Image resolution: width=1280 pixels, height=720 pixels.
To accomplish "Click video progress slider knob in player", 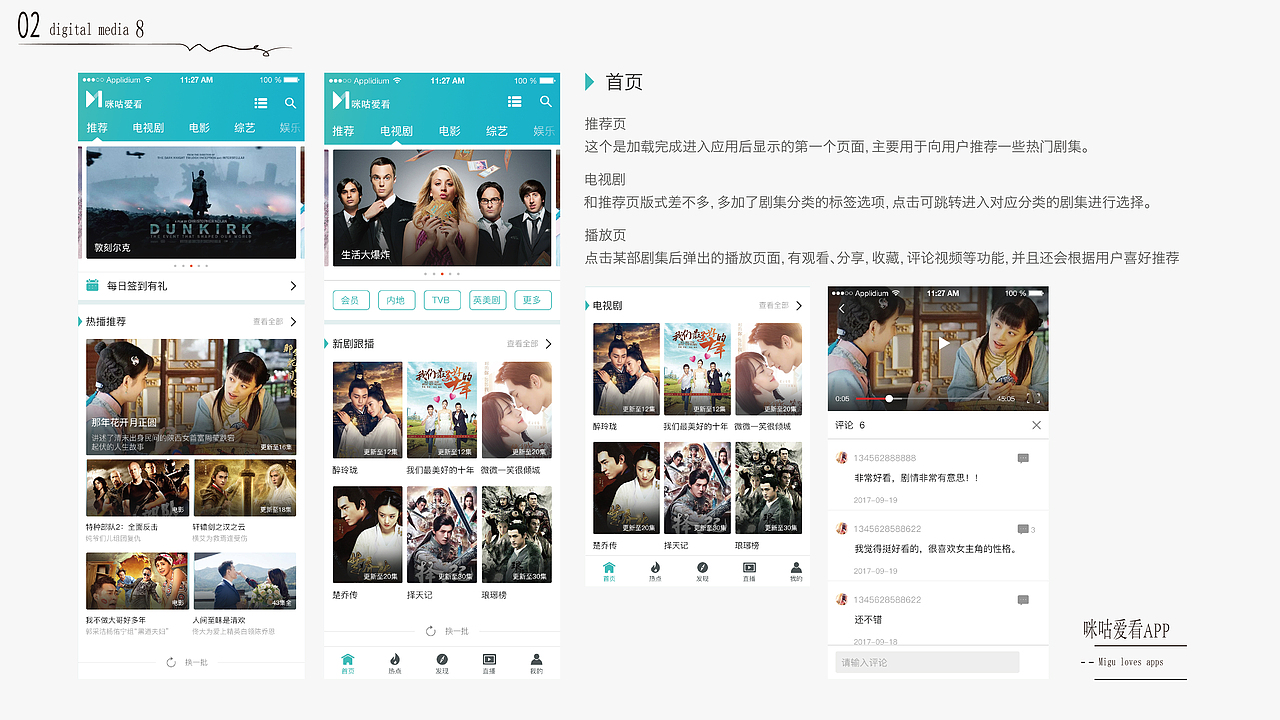I will [x=889, y=398].
